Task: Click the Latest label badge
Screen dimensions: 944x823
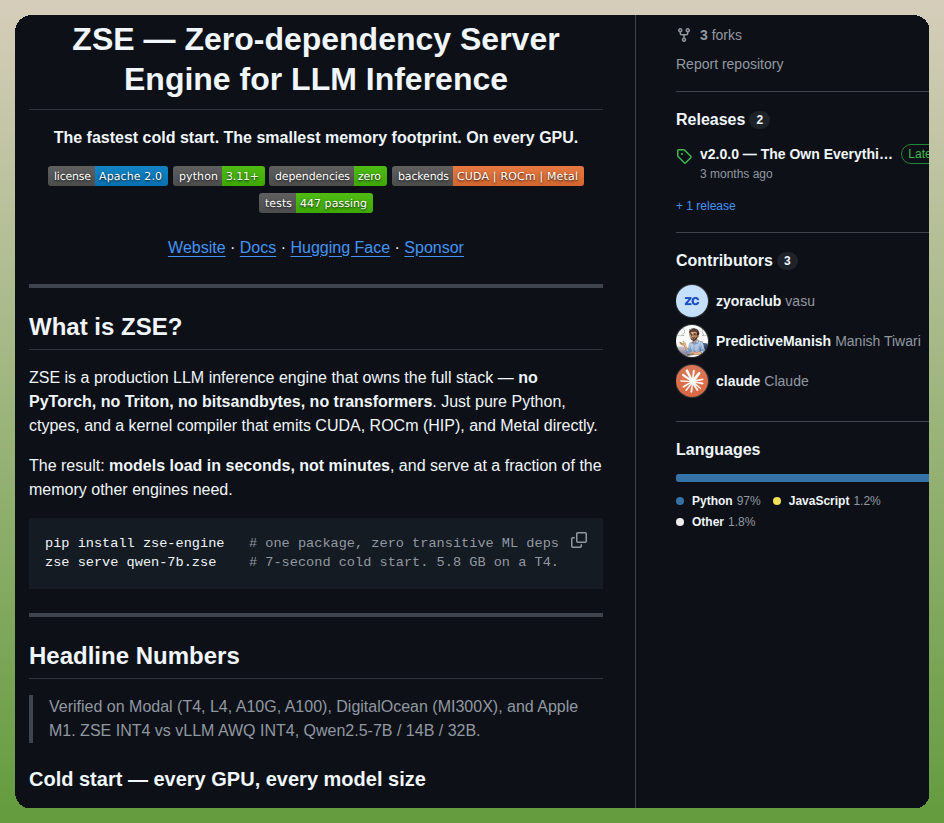Action: click(915, 154)
